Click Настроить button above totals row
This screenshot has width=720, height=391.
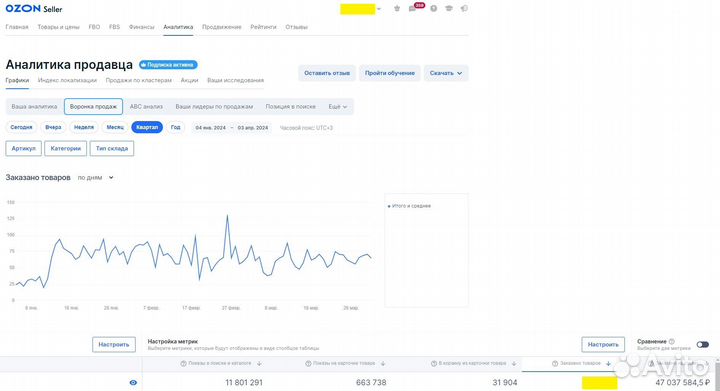coord(114,345)
